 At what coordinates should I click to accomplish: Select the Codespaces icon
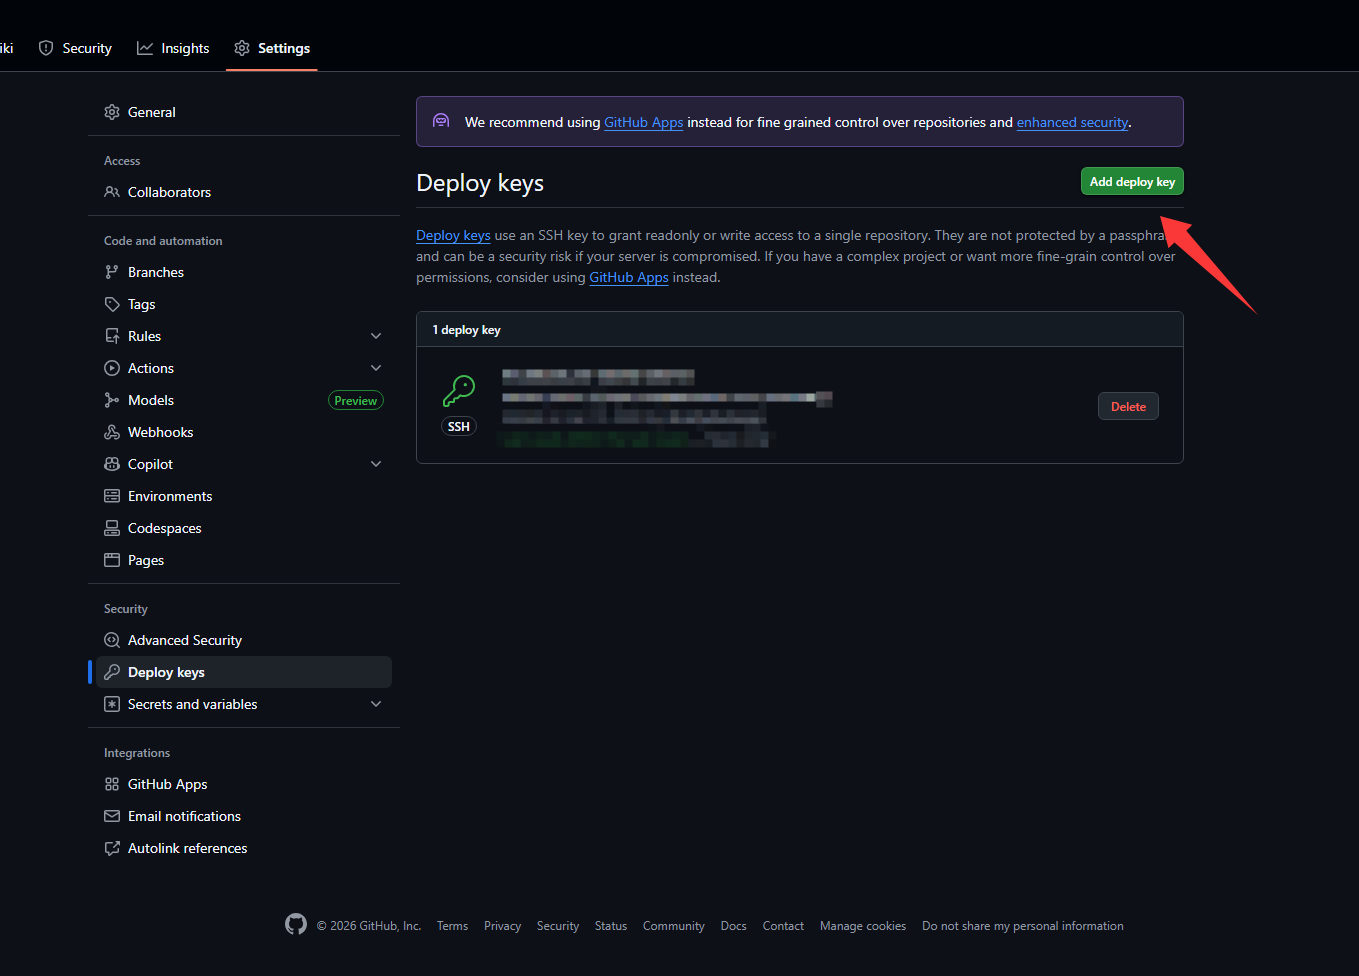pos(112,527)
